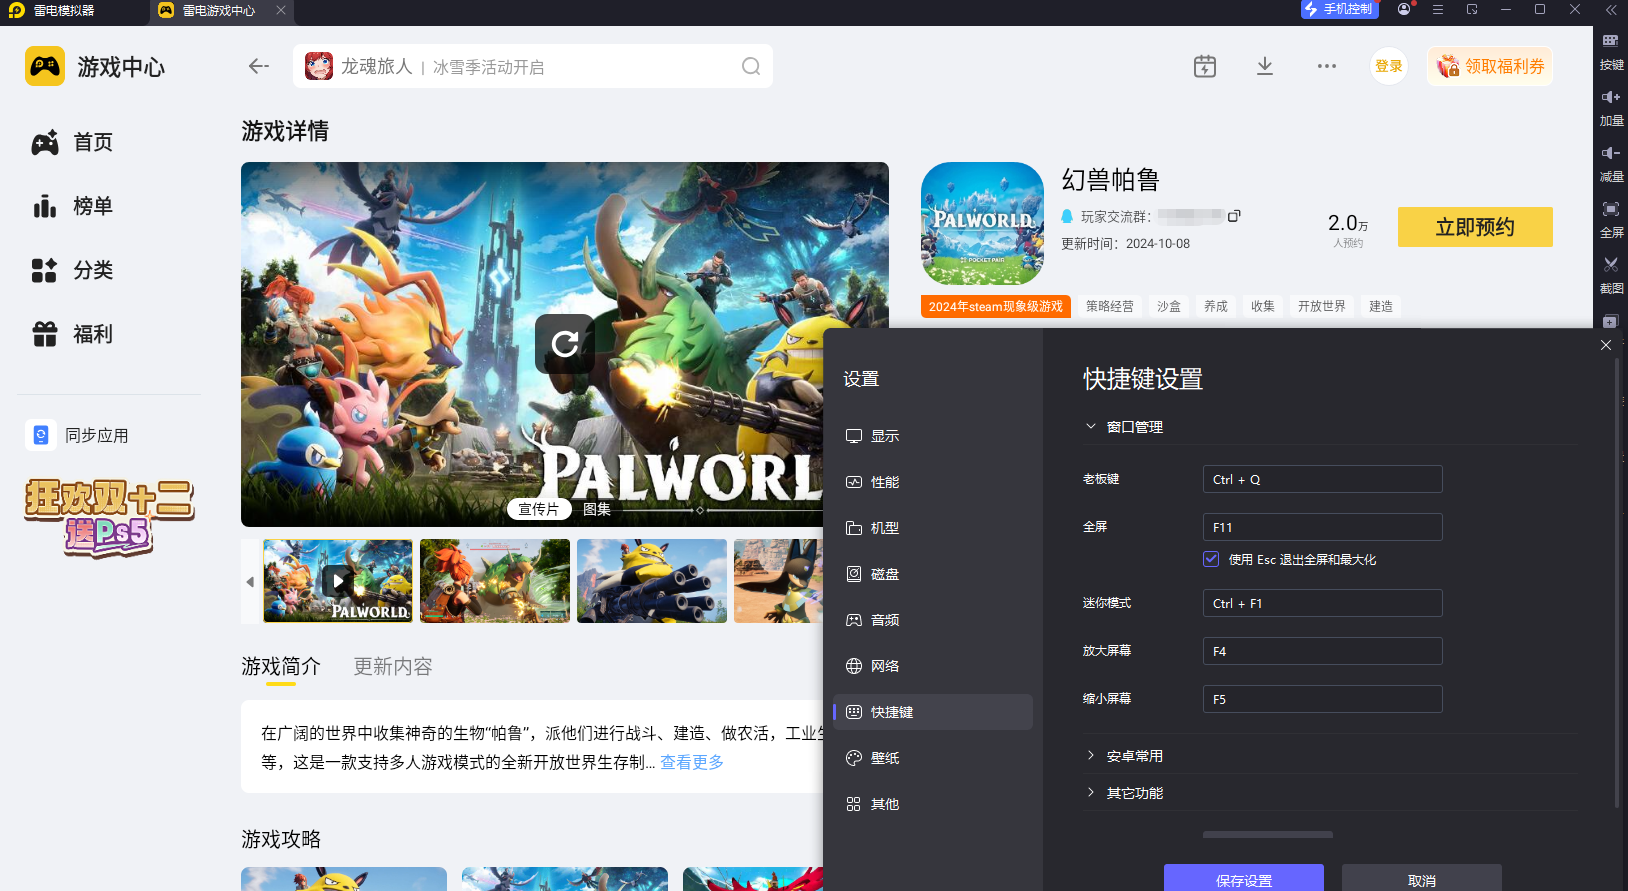Image resolution: width=1628 pixels, height=891 pixels.
Task: Click 手机控制 button in title bar
Action: (x=1340, y=9)
